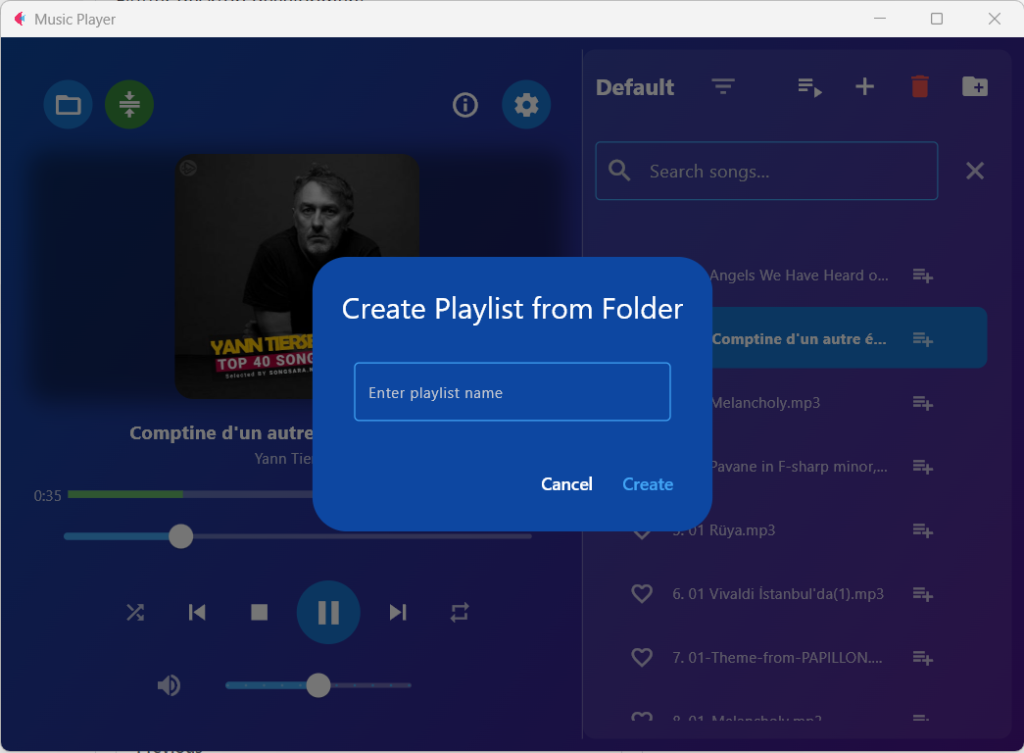
Task: Open the settings gear icon
Action: [x=526, y=105]
